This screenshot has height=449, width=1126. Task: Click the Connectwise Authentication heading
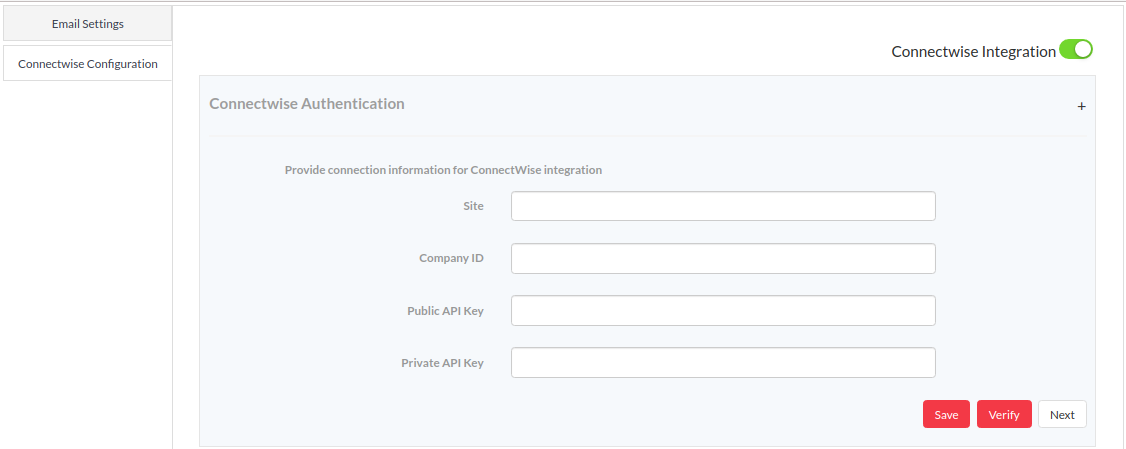point(307,103)
